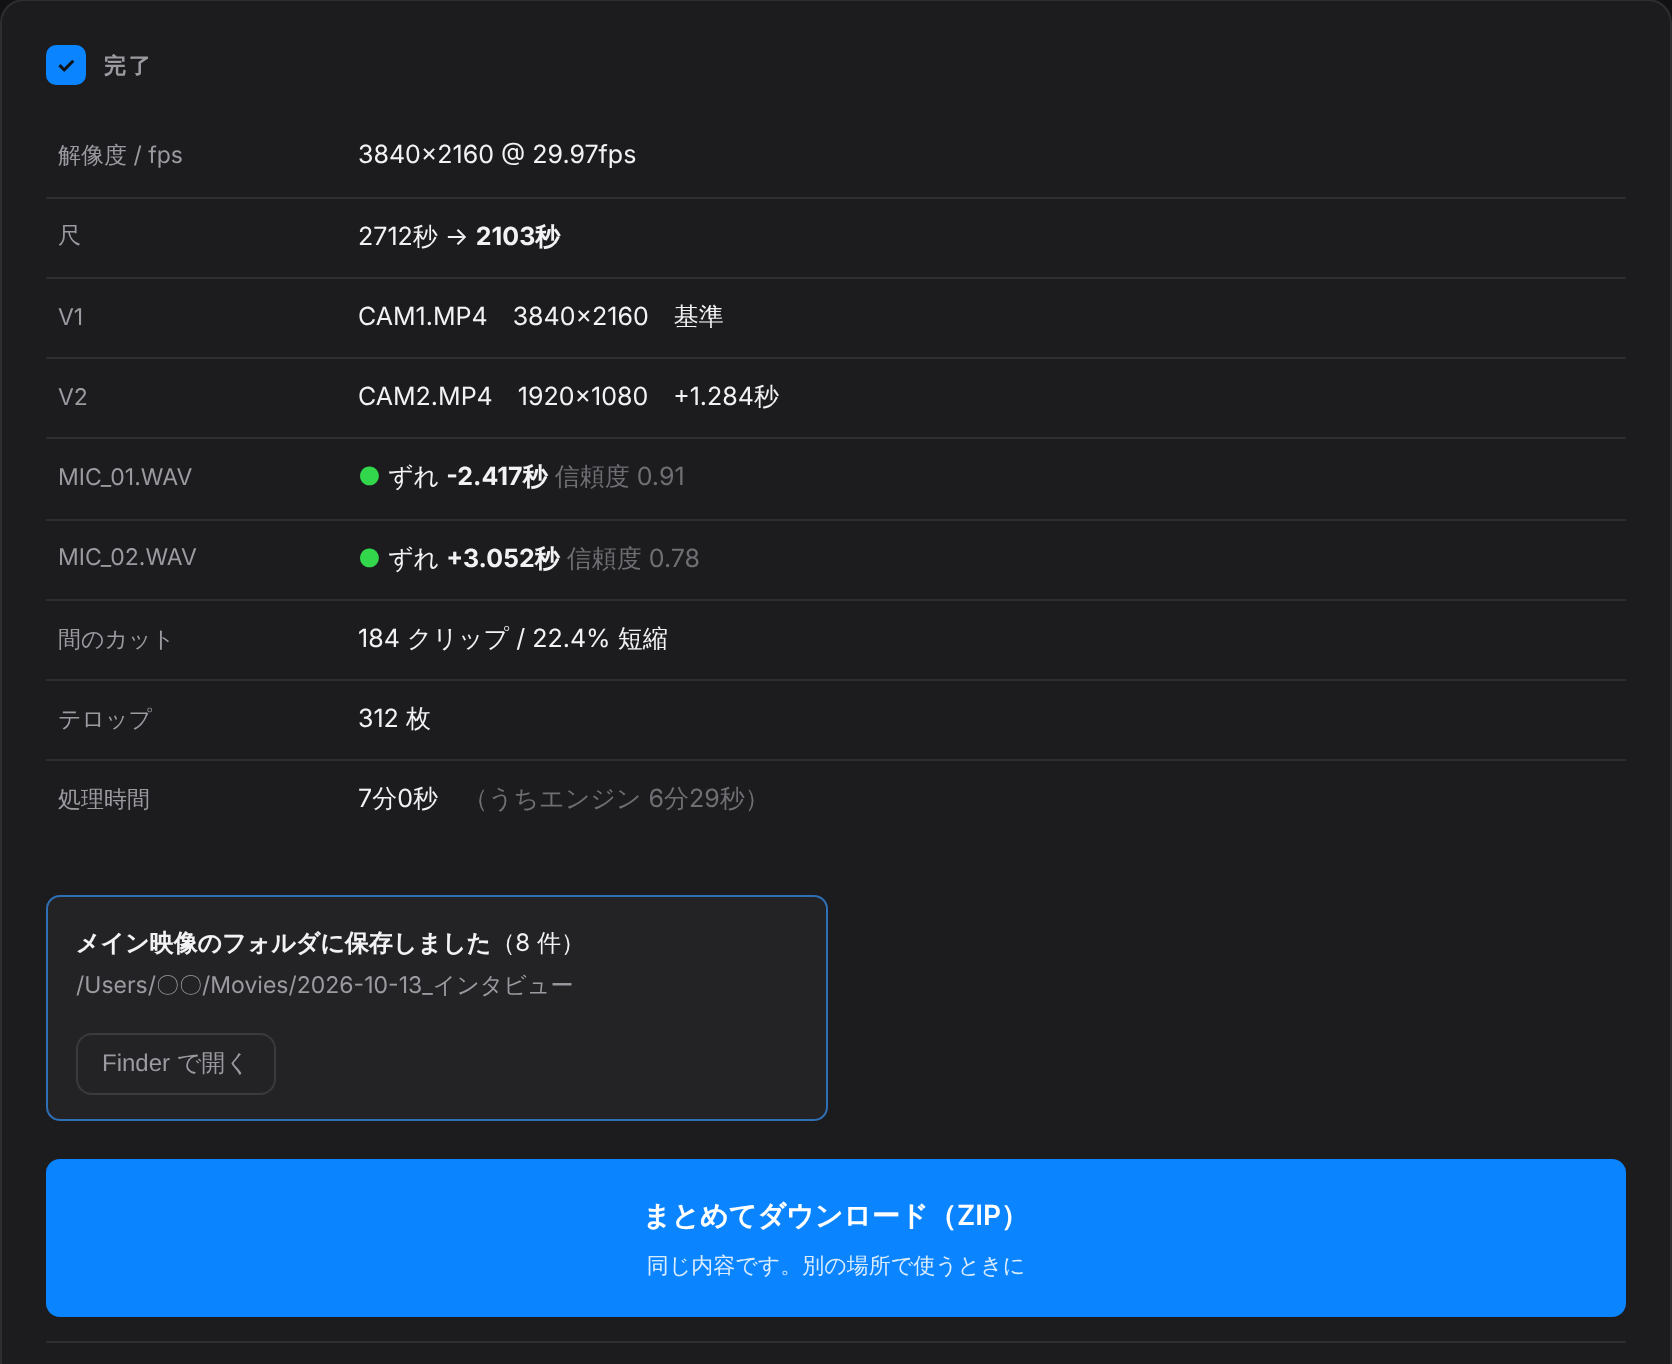Click the テロップ row label
Image resolution: width=1672 pixels, height=1364 pixels.
coord(105,719)
